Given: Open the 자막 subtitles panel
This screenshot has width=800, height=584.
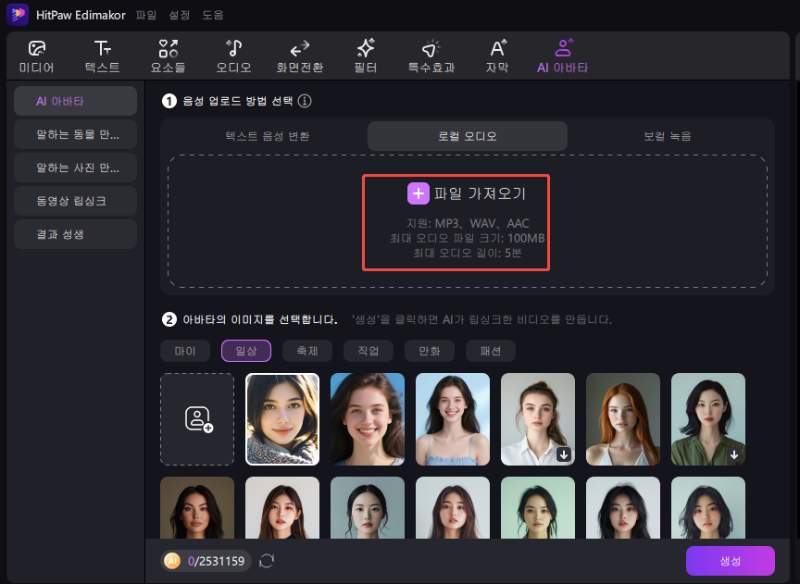Looking at the screenshot, I should pos(497,55).
